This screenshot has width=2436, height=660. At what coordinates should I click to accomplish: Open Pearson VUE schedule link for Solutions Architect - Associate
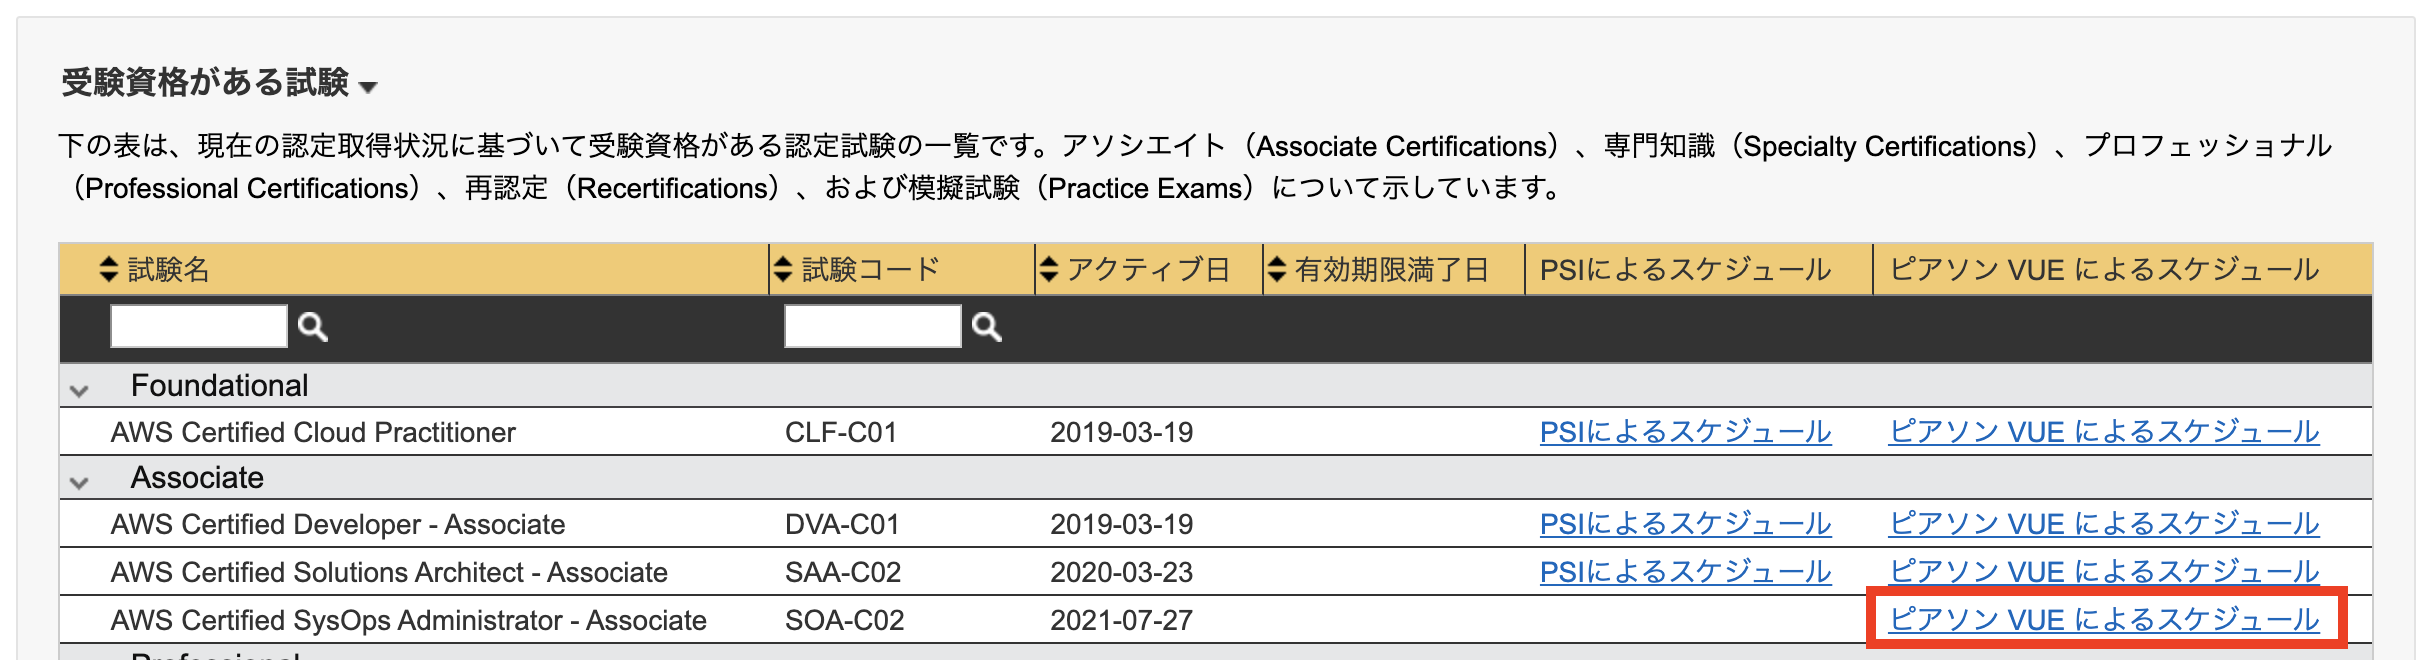[x=2104, y=572]
